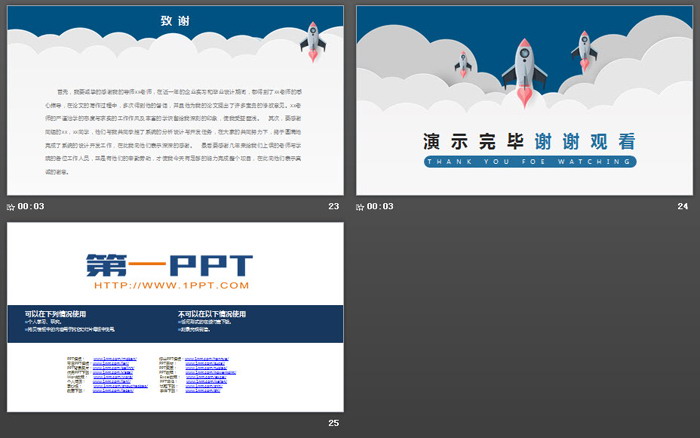The image size is (700, 438).
Task: Click slide number 25 label
Action: click(x=333, y=423)
